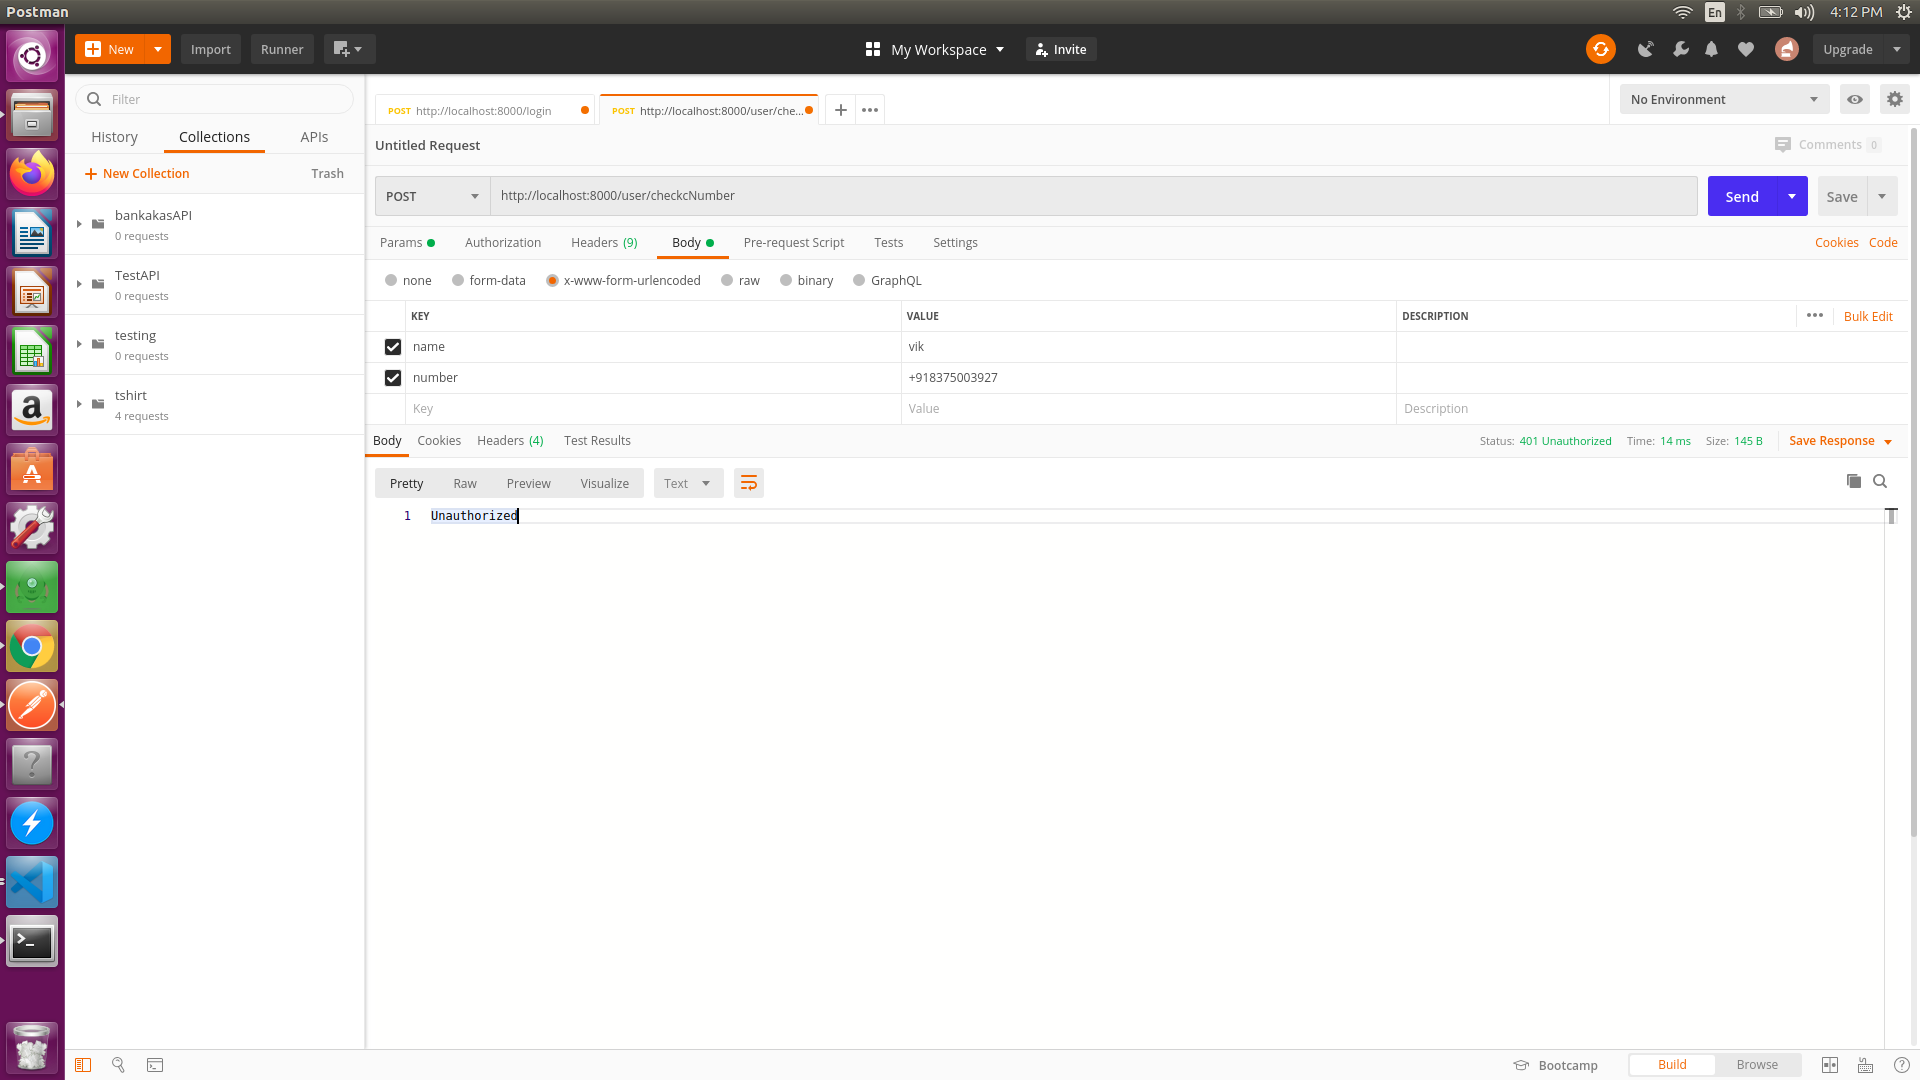Expand the tshirt collection
This screenshot has height=1080, width=1920.
(x=79, y=404)
